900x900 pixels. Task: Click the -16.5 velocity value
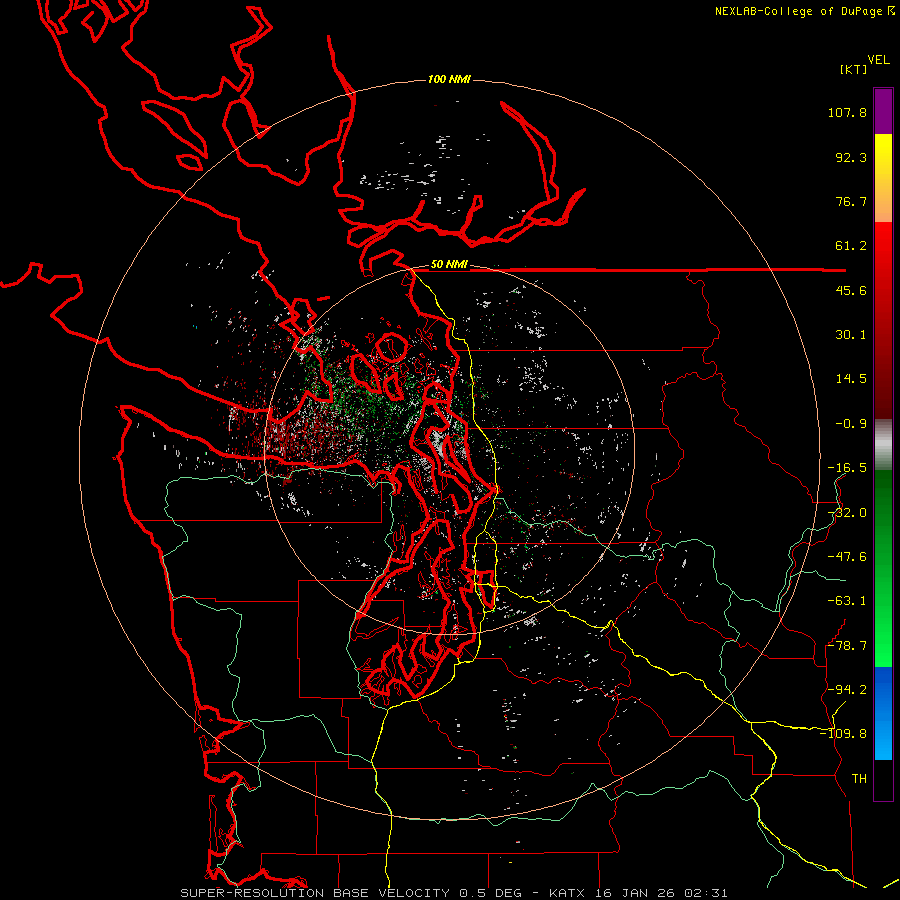(847, 468)
